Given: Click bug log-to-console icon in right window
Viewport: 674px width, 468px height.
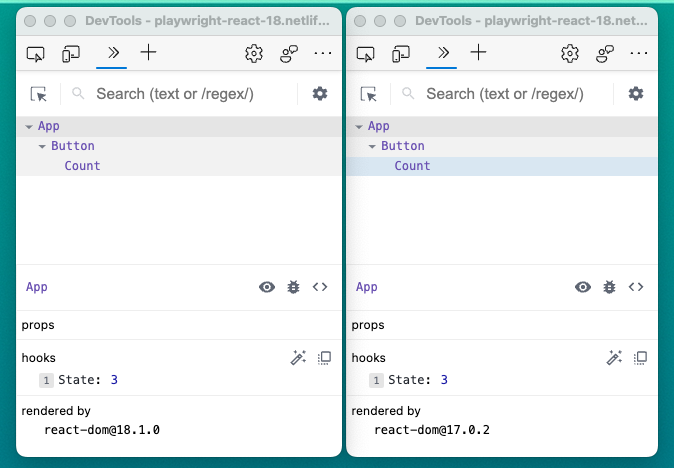Looking at the screenshot, I should coord(610,287).
